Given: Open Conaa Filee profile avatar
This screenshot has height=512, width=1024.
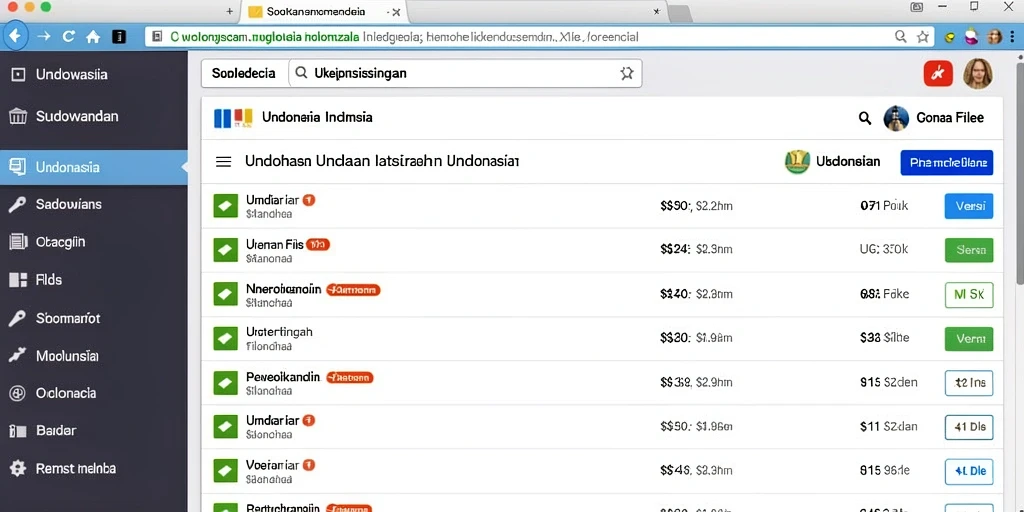Looking at the screenshot, I should [896, 118].
